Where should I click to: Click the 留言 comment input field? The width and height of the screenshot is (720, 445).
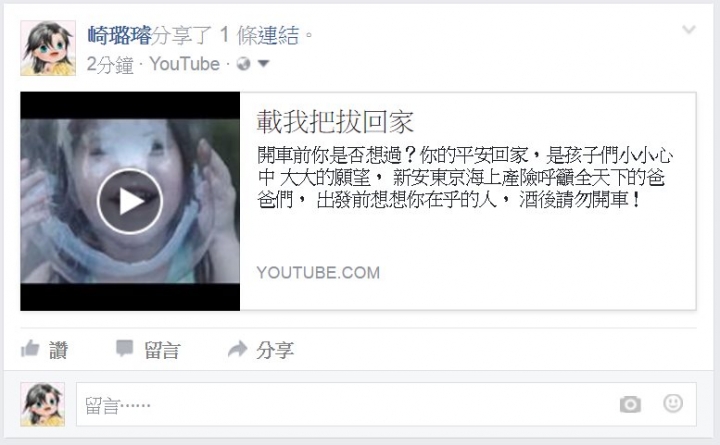click(386, 404)
